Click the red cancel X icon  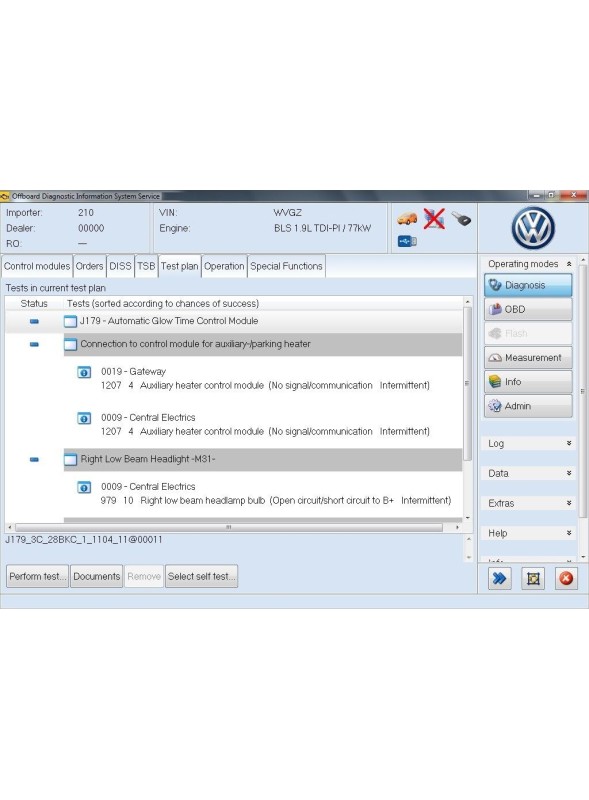[x=566, y=578]
